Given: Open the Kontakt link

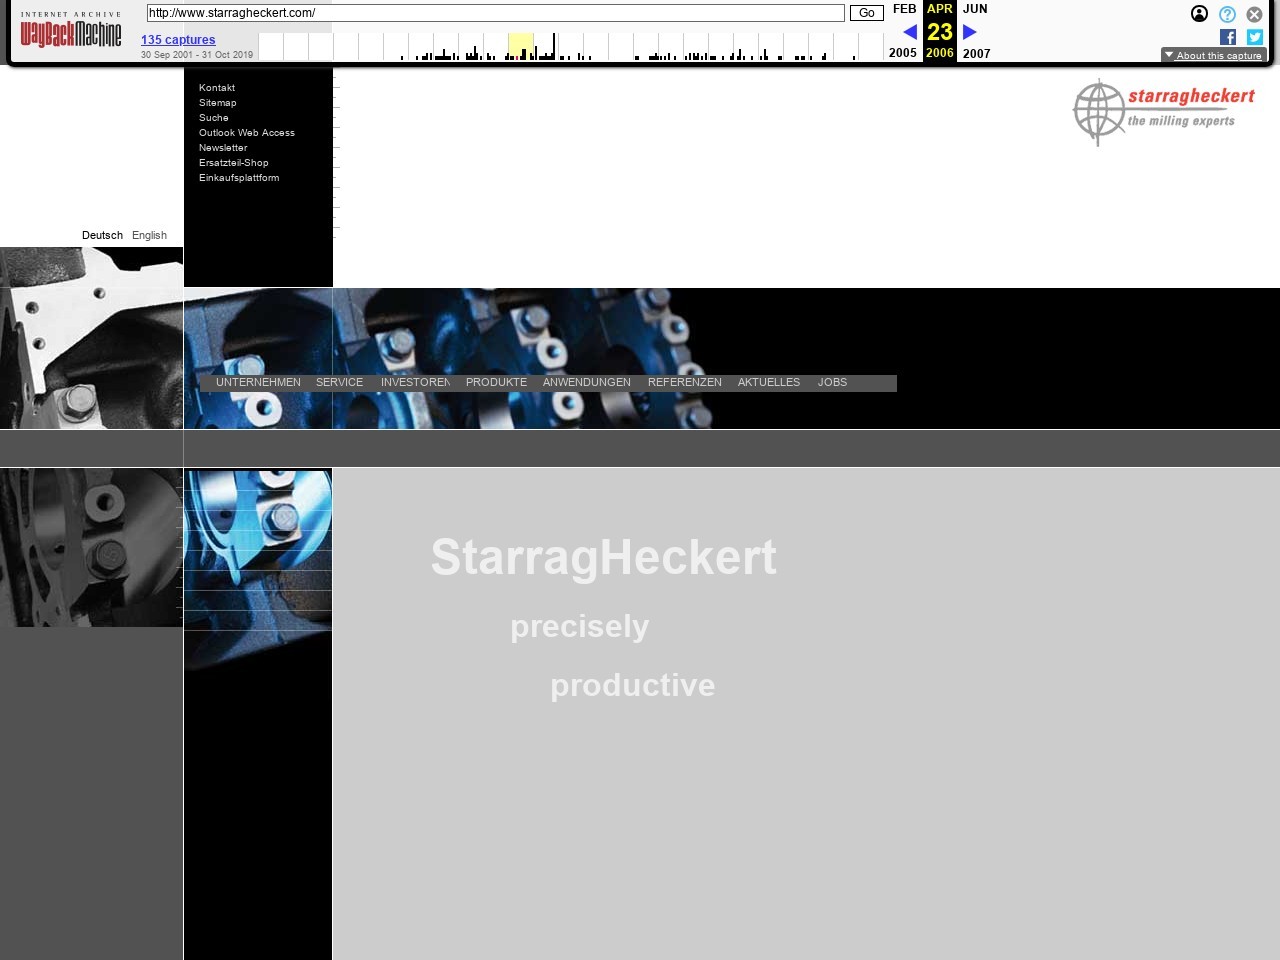Looking at the screenshot, I should [x=217, y=88].
